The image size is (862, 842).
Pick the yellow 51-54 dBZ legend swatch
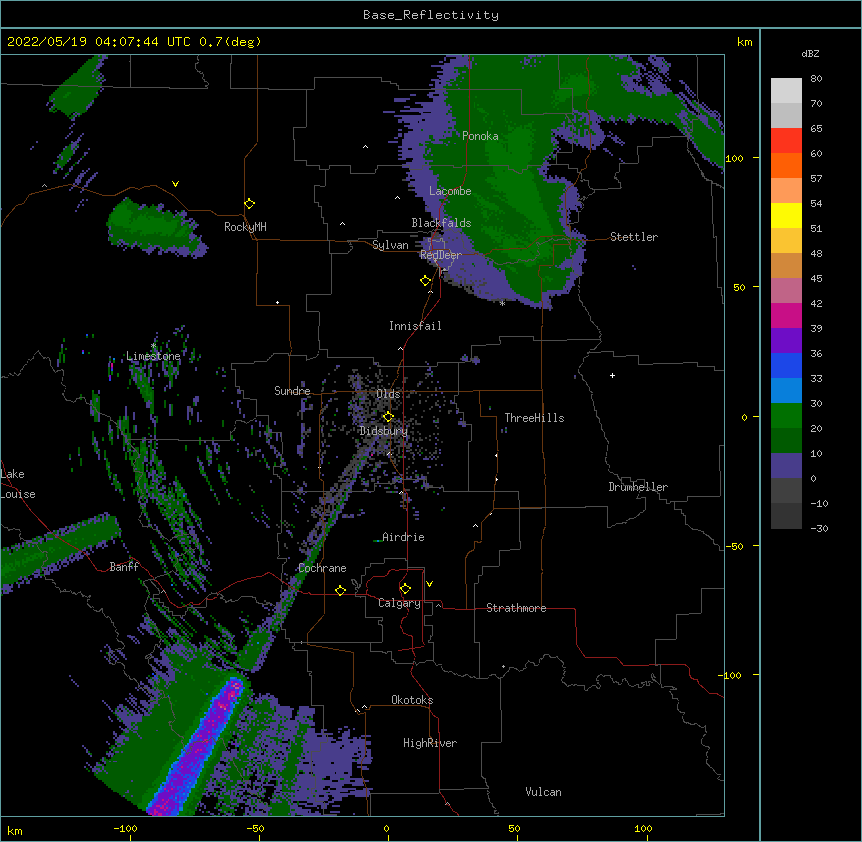click(786, 215)
